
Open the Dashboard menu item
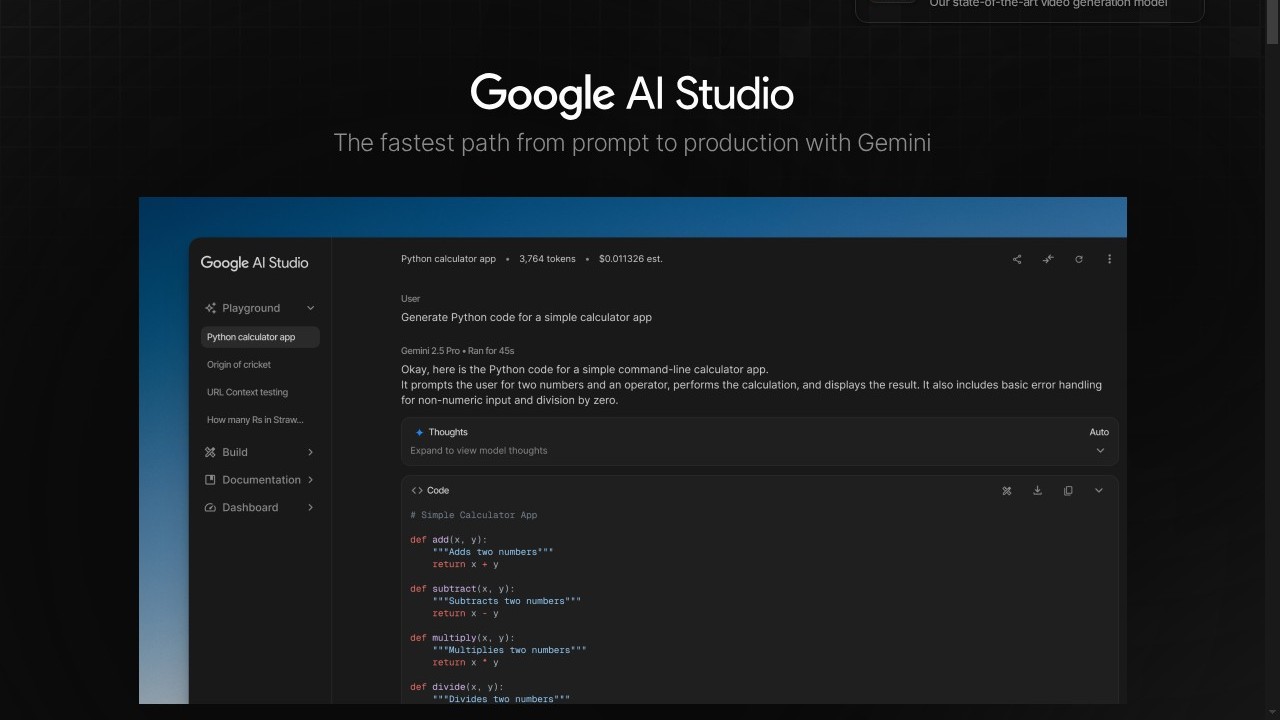click(260, 508)
